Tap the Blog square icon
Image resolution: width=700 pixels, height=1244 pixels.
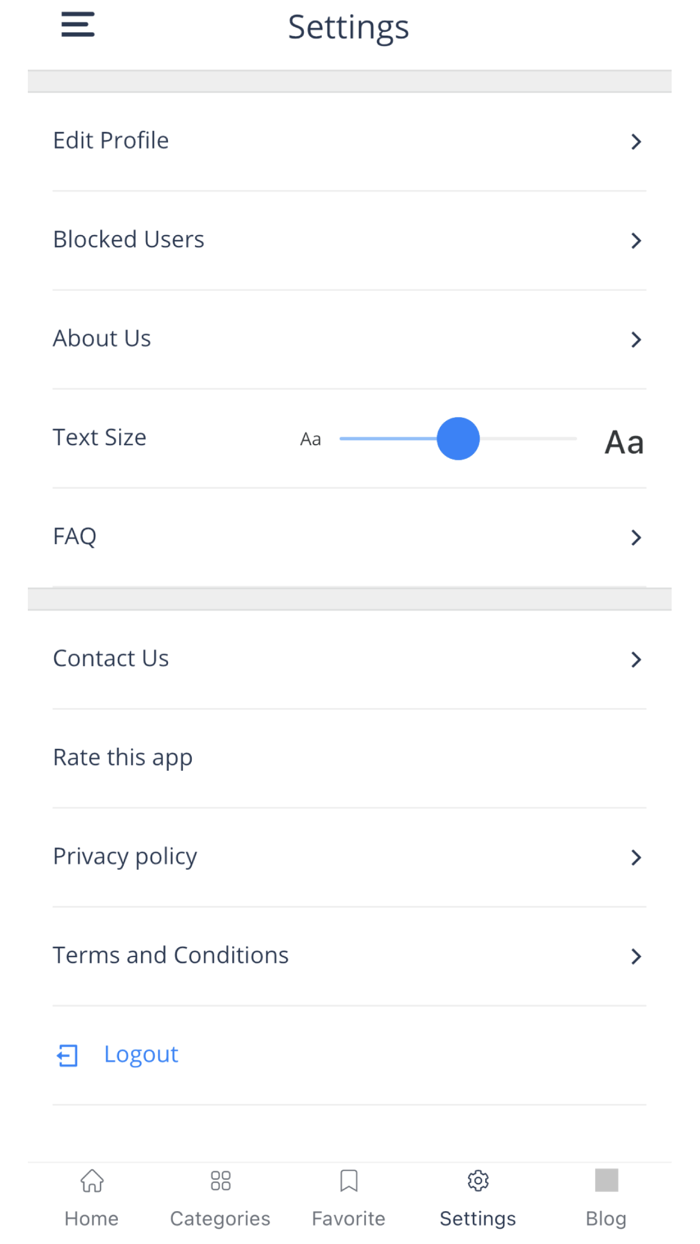(606, 1180)
